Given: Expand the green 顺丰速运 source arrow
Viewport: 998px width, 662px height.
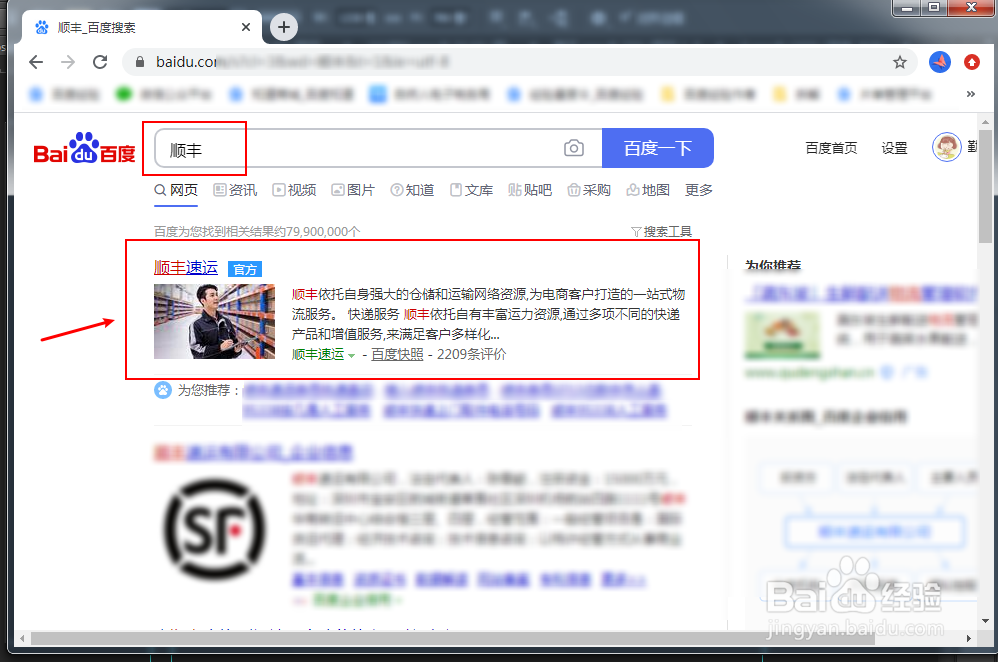Looking at the screenshot, I should pyautogui.click(x=351, y=355).
